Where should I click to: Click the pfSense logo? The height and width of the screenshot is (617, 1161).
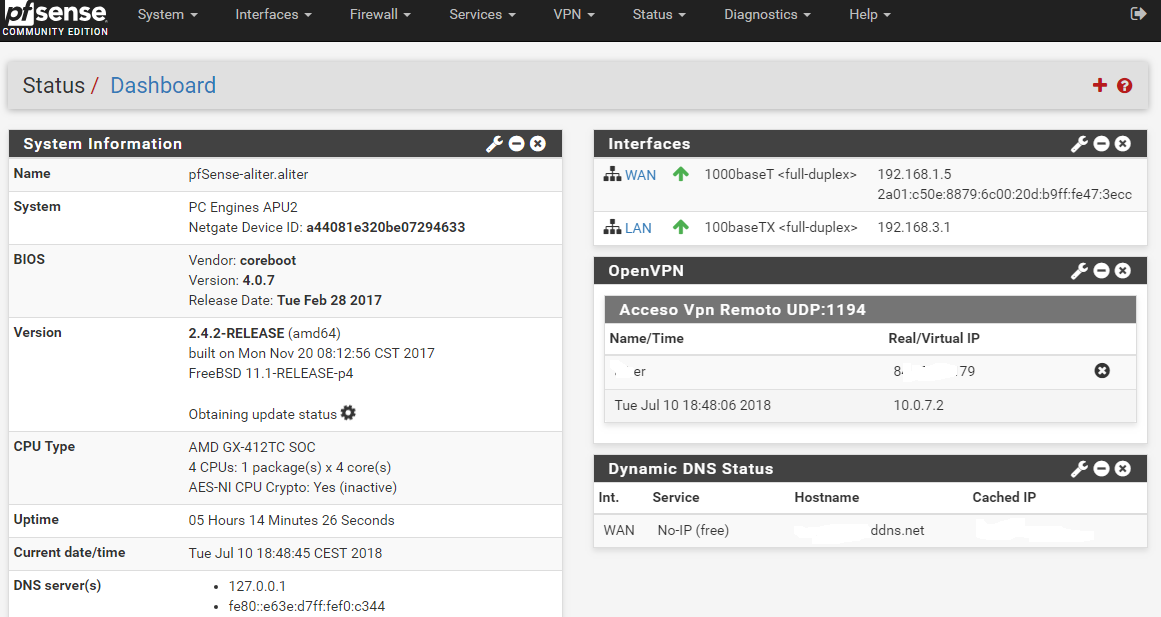pos(55,18)
